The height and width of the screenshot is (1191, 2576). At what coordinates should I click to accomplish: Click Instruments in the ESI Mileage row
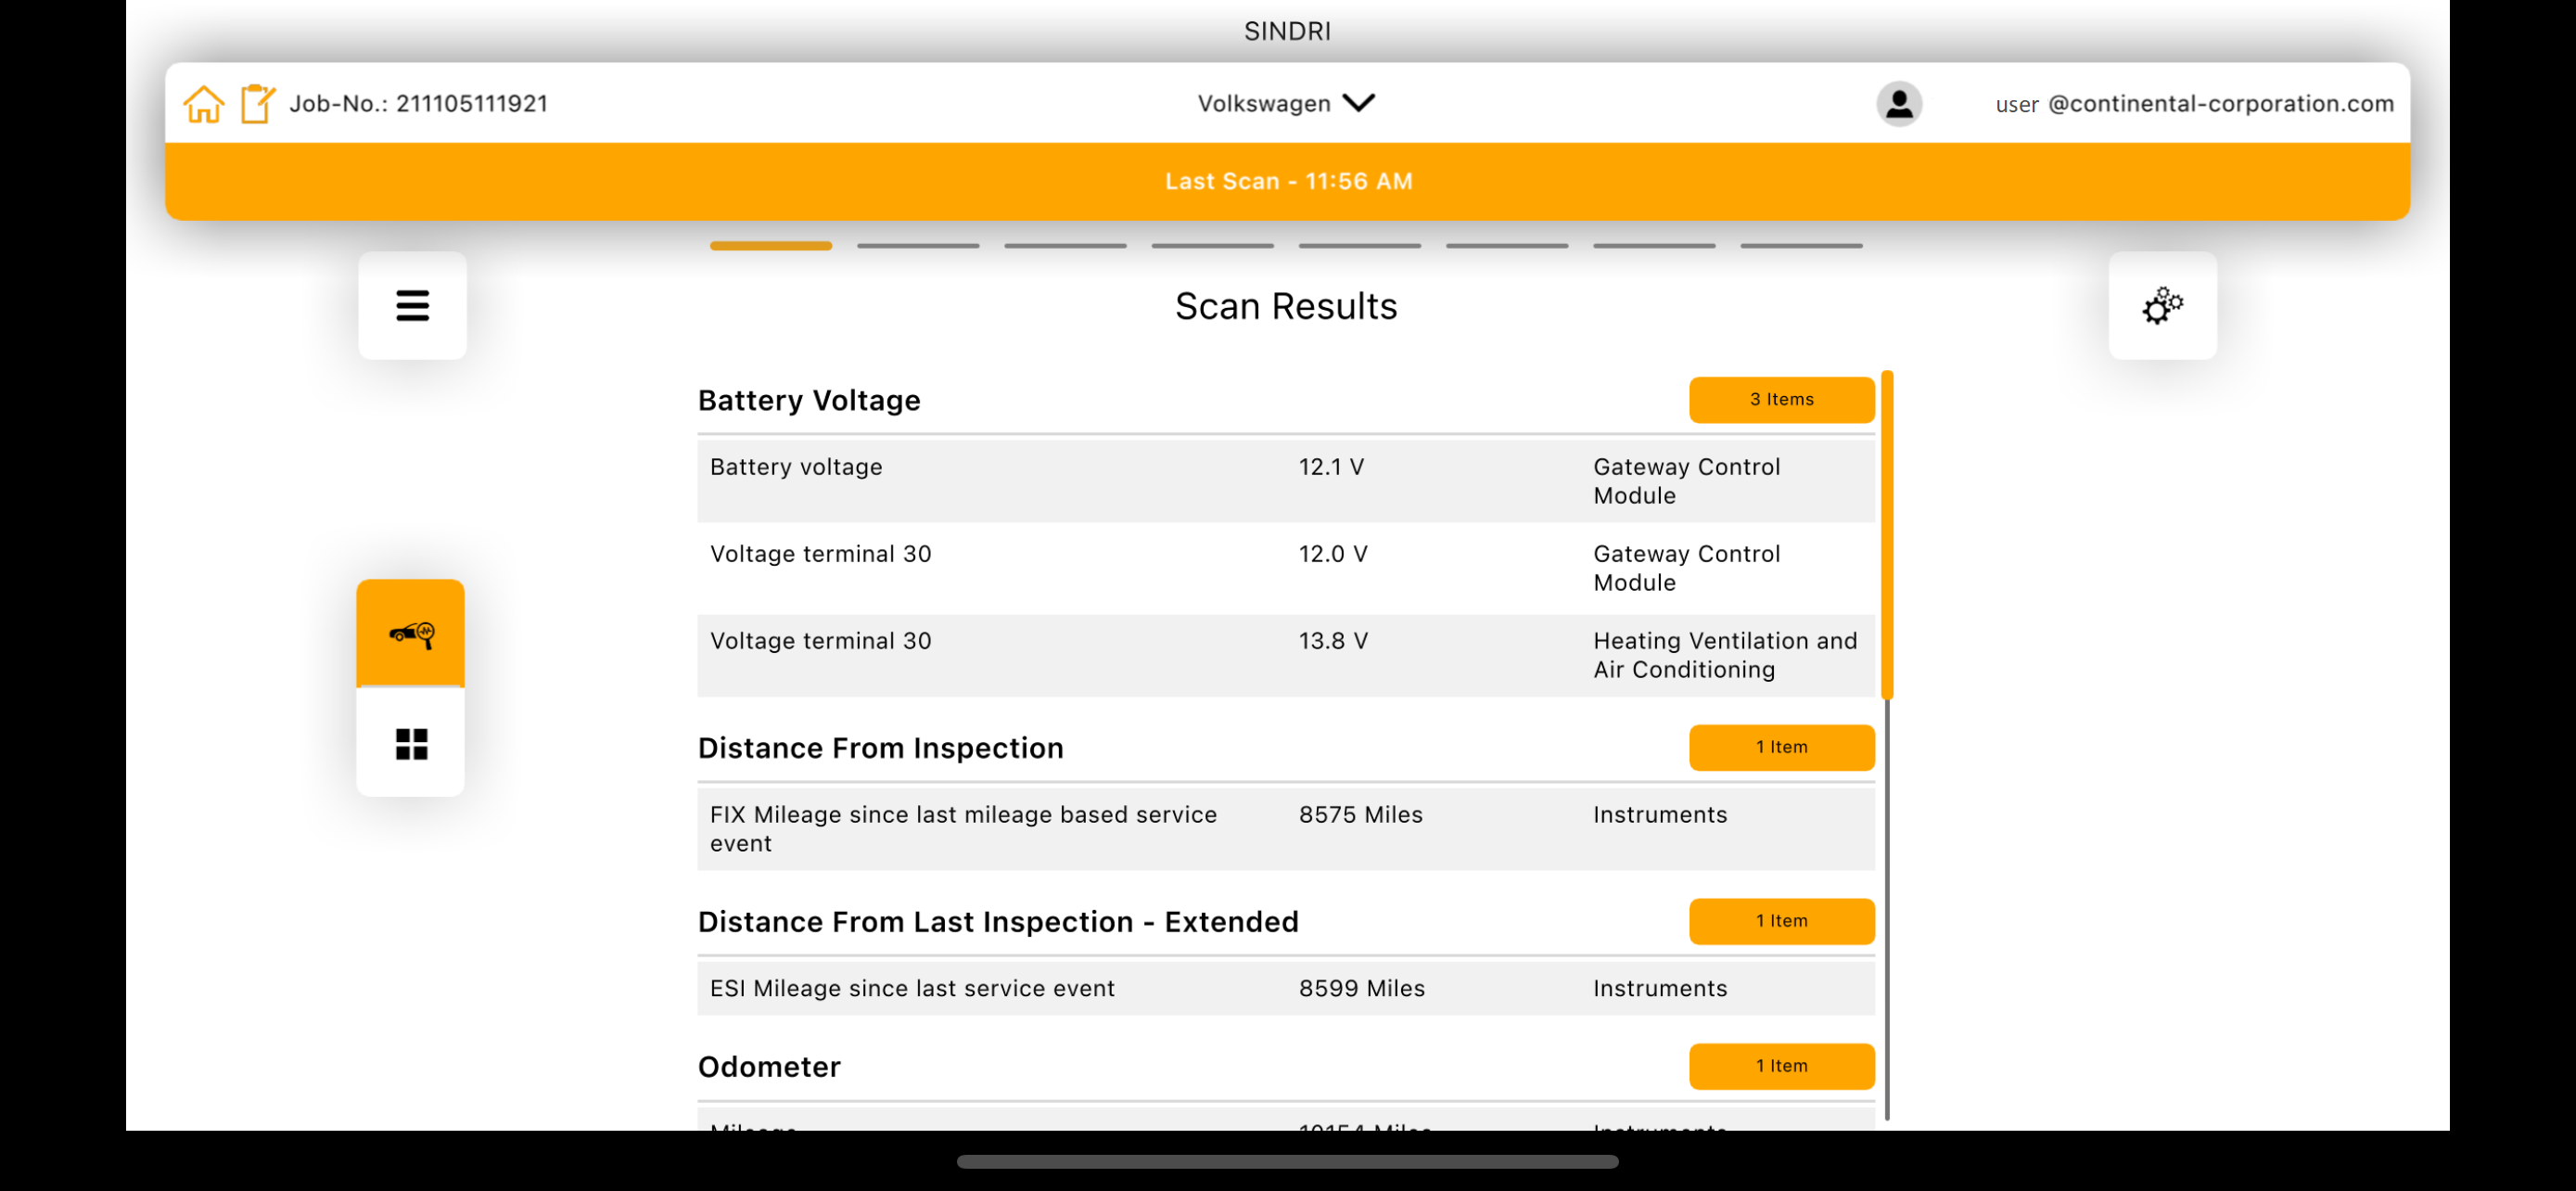[x=1659, y=988]
